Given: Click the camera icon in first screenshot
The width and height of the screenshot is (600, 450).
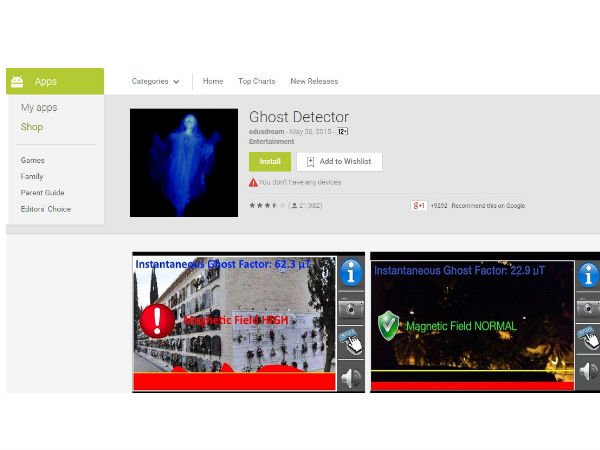Looking at the screenshot, I should point(350,308).
